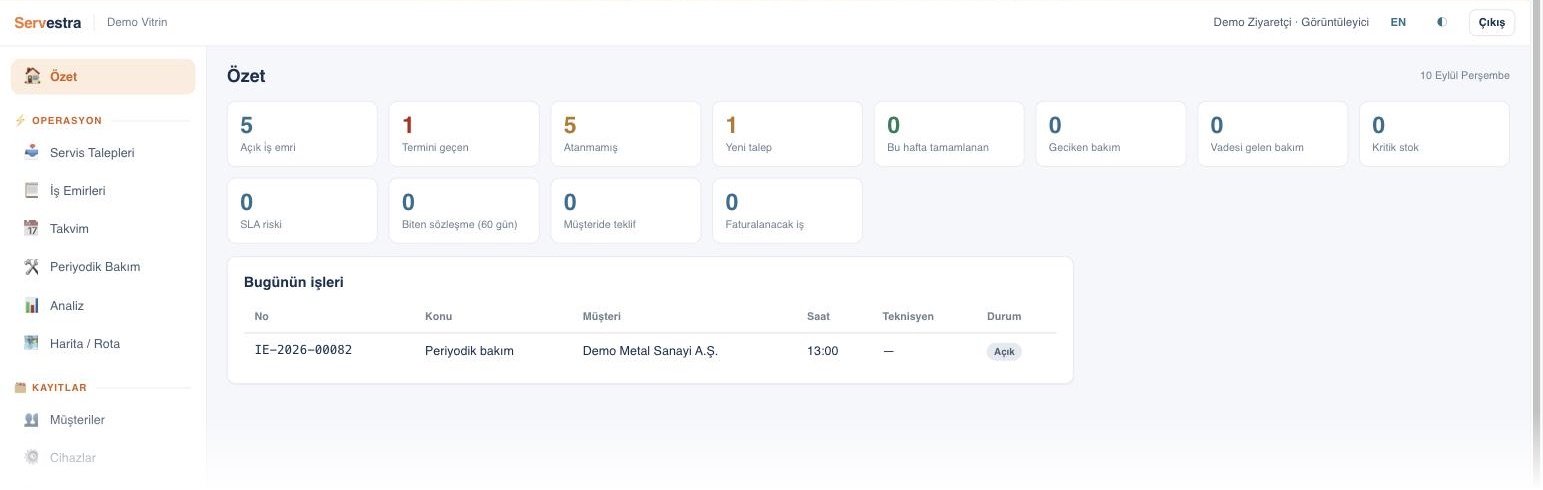Log out with the Çıkış button
1543x490 pixels.
(1491, 22)
